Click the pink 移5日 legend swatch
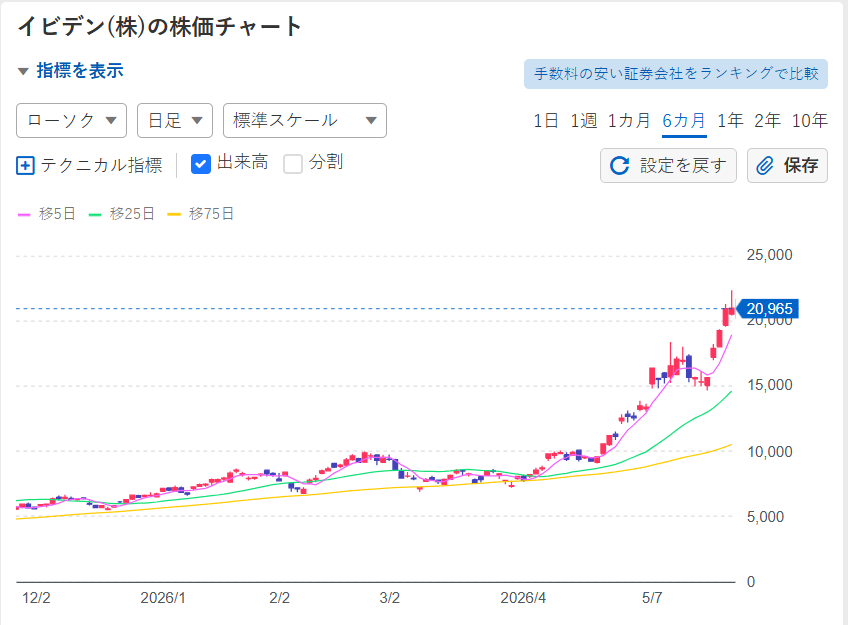848x625 pixels. 24,215
